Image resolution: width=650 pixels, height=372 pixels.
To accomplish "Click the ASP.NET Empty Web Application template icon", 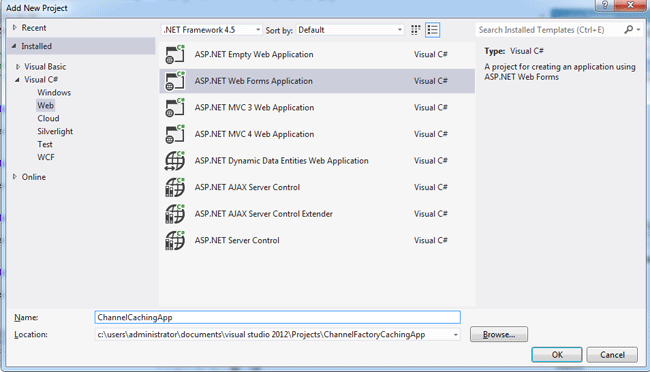I will coord(175,54).
